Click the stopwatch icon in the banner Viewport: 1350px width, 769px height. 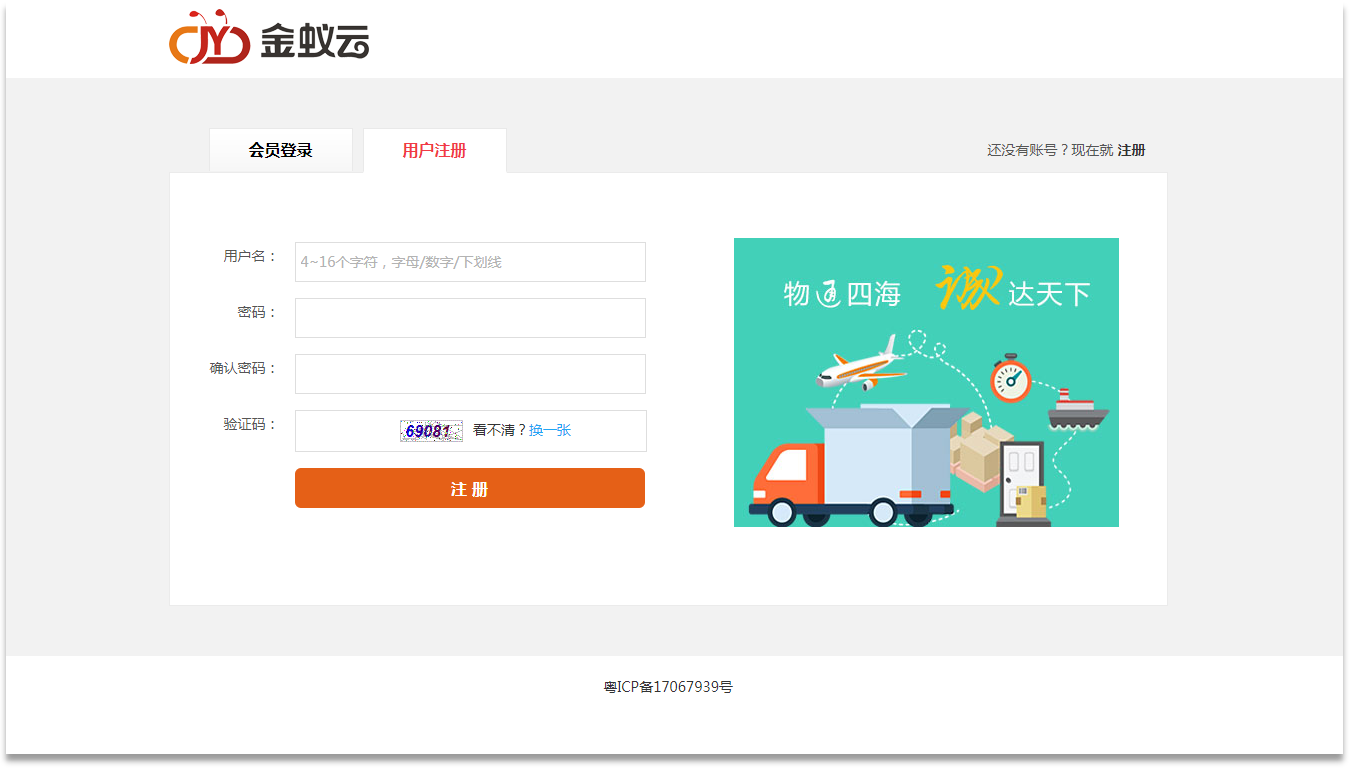click(x=1010, y=378)
